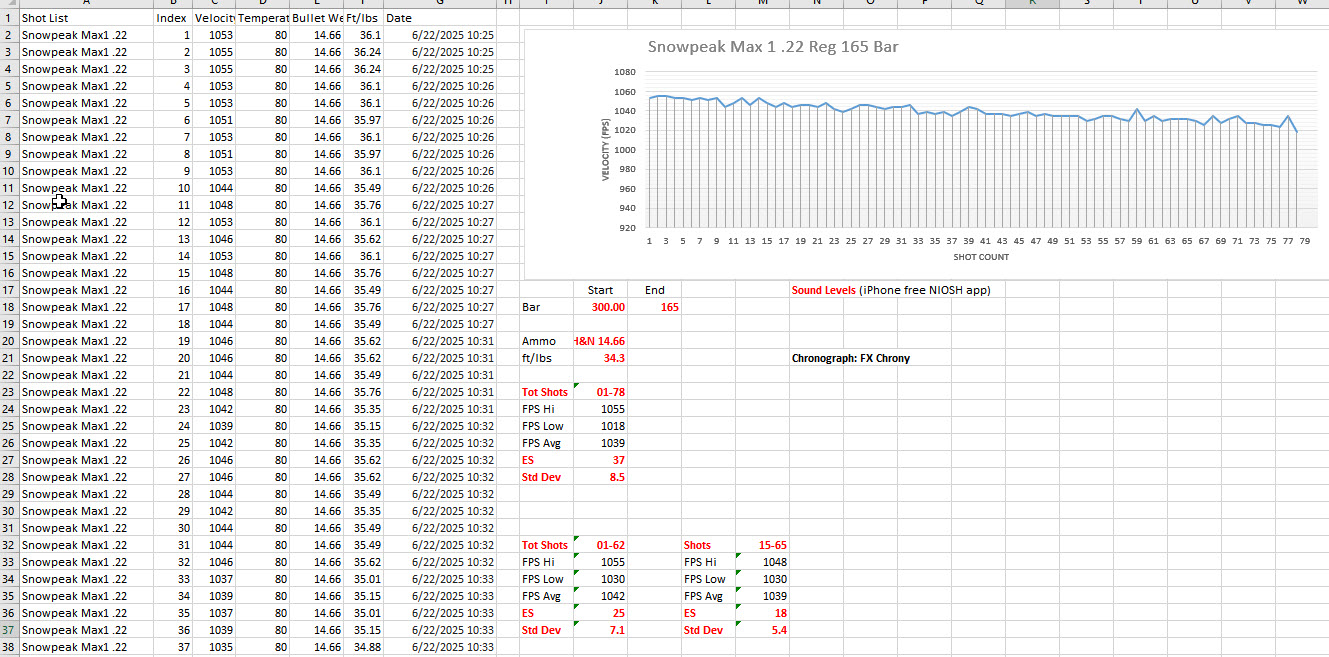Select the "End" heading above 165
Image resolution: width=1329 pixels, height=657 pixels.
click(655, 290)
